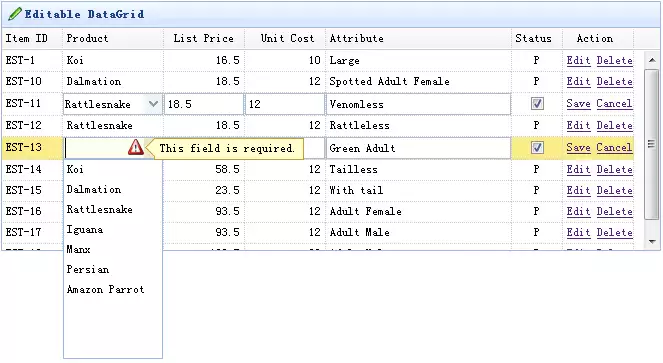
Task: Toggle the status checkbox in EST-13 row
Action: (x=537, y=148)
